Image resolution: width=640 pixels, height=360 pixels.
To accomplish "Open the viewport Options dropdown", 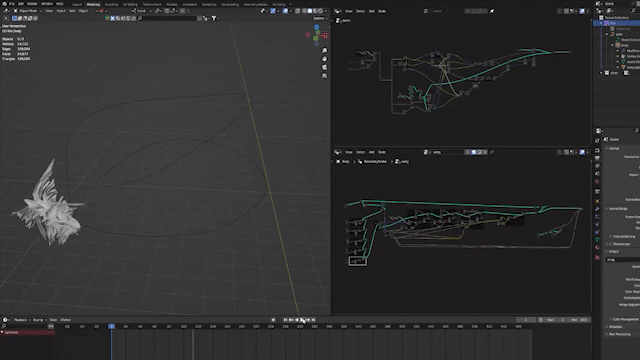I will tap(320, 18).
